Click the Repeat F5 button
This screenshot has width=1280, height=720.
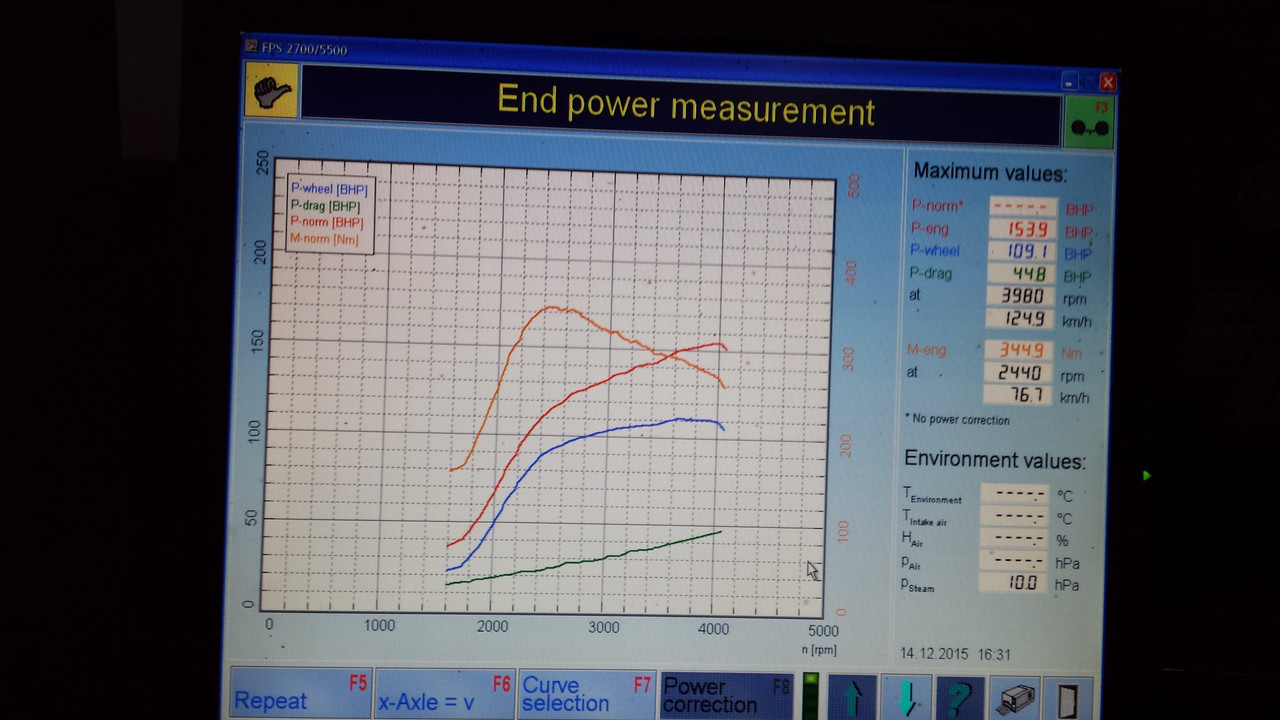tap(301, 692)
